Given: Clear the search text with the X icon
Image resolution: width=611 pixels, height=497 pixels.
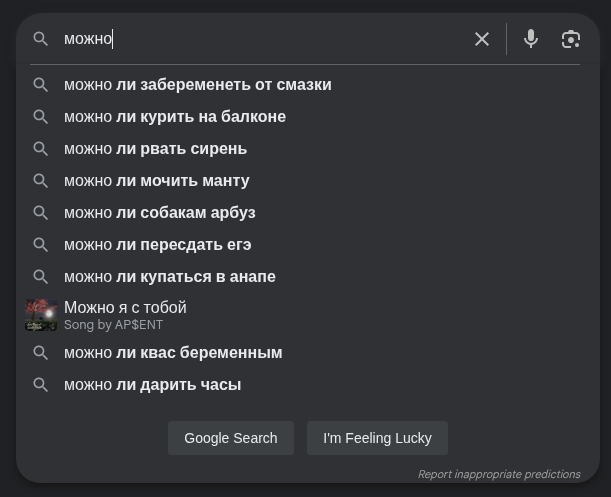Looking at the screenshot, I should click(482, 39).
